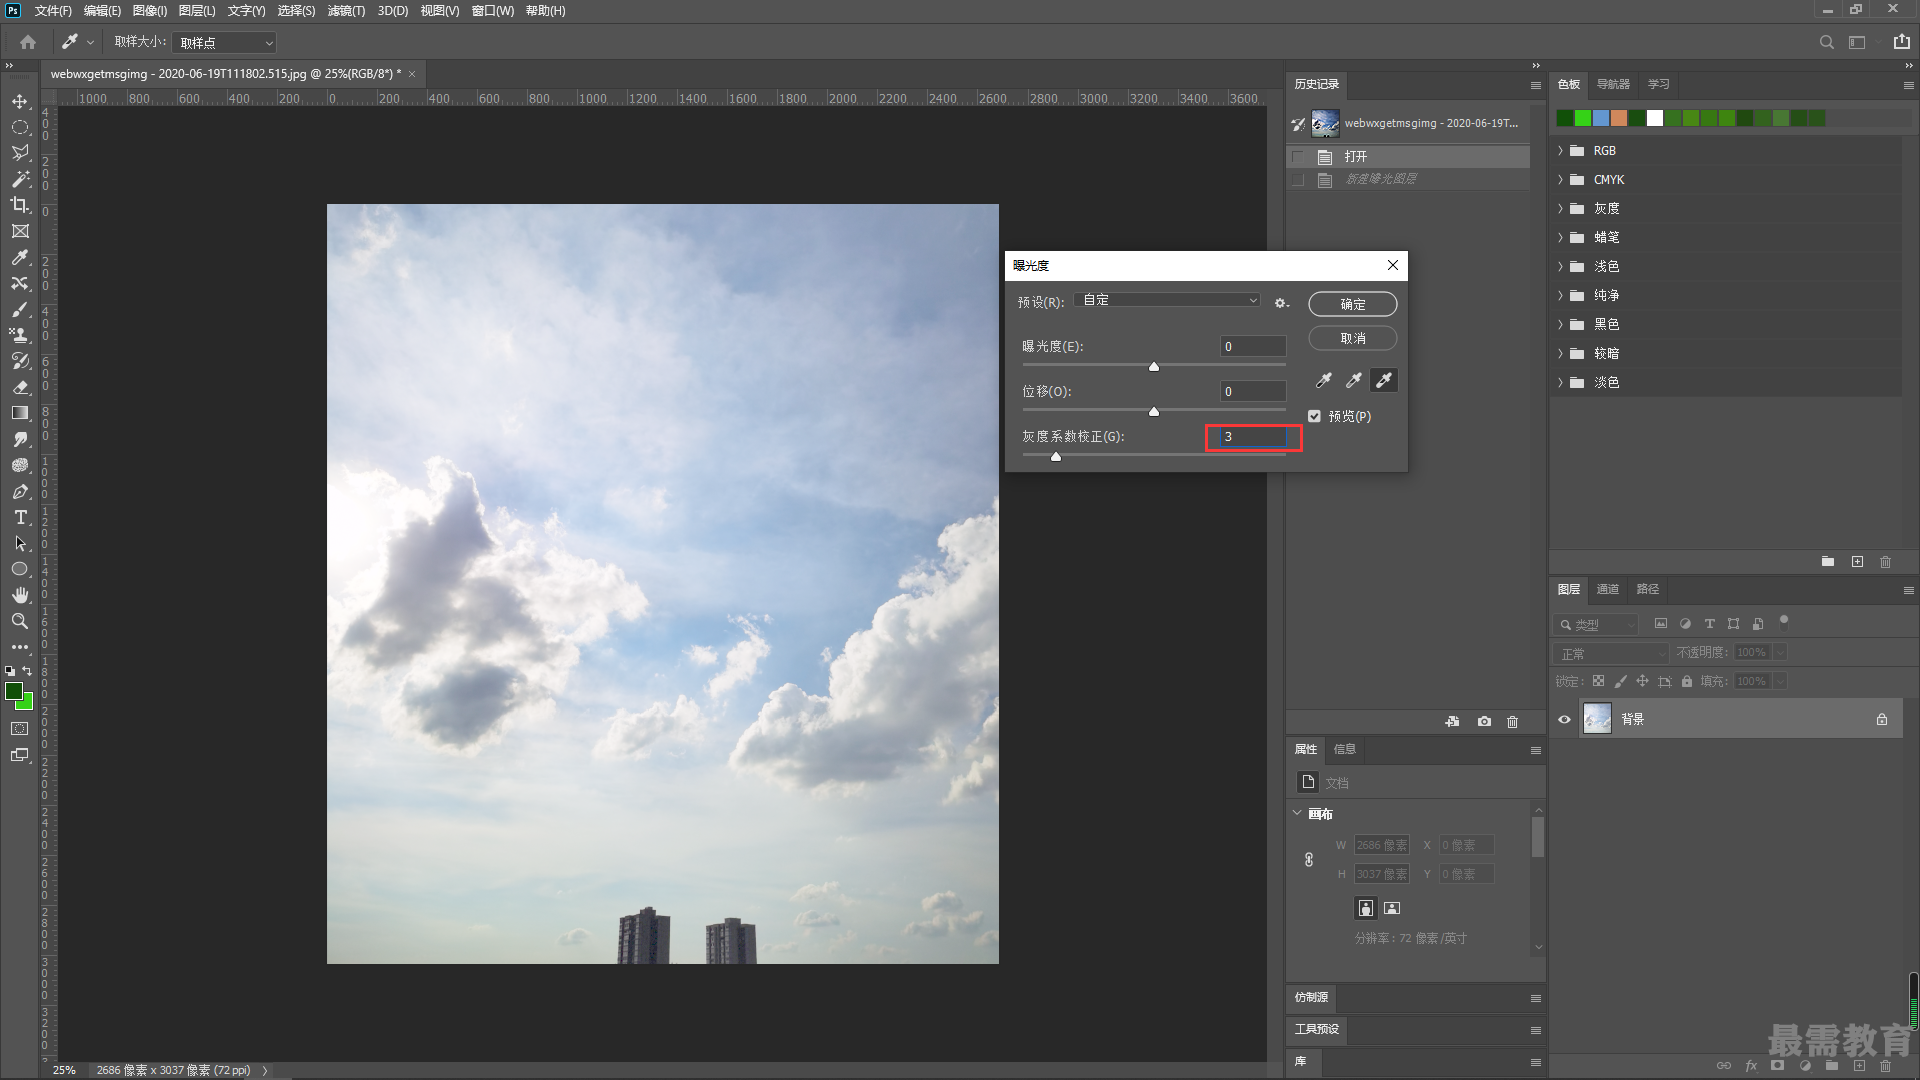Select the Crop tool

[20, 205]
